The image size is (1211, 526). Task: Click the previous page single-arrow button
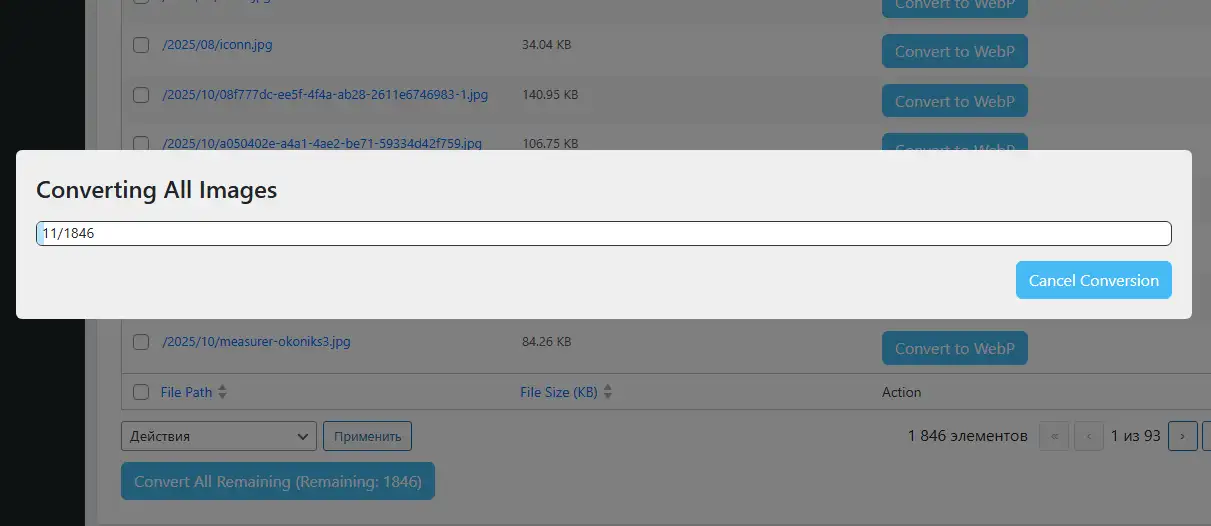coord(1088,436)
